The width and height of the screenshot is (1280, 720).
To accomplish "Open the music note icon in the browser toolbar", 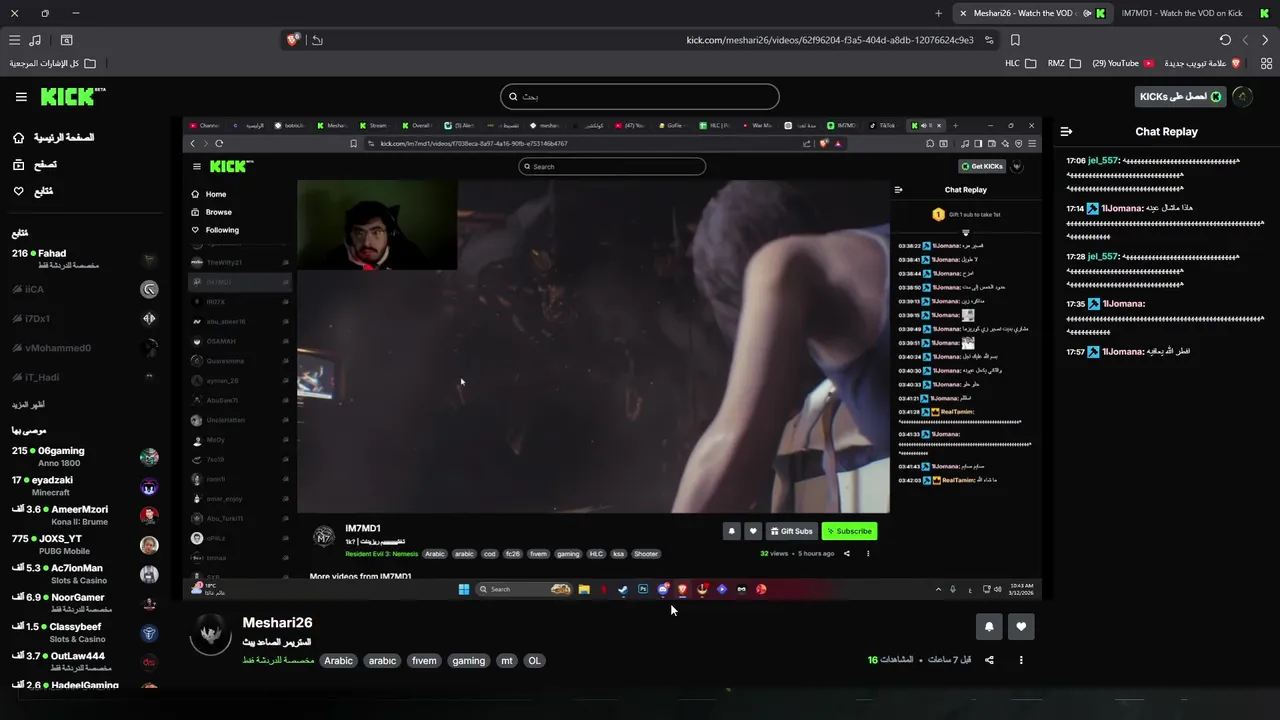I will pos(36,40).
